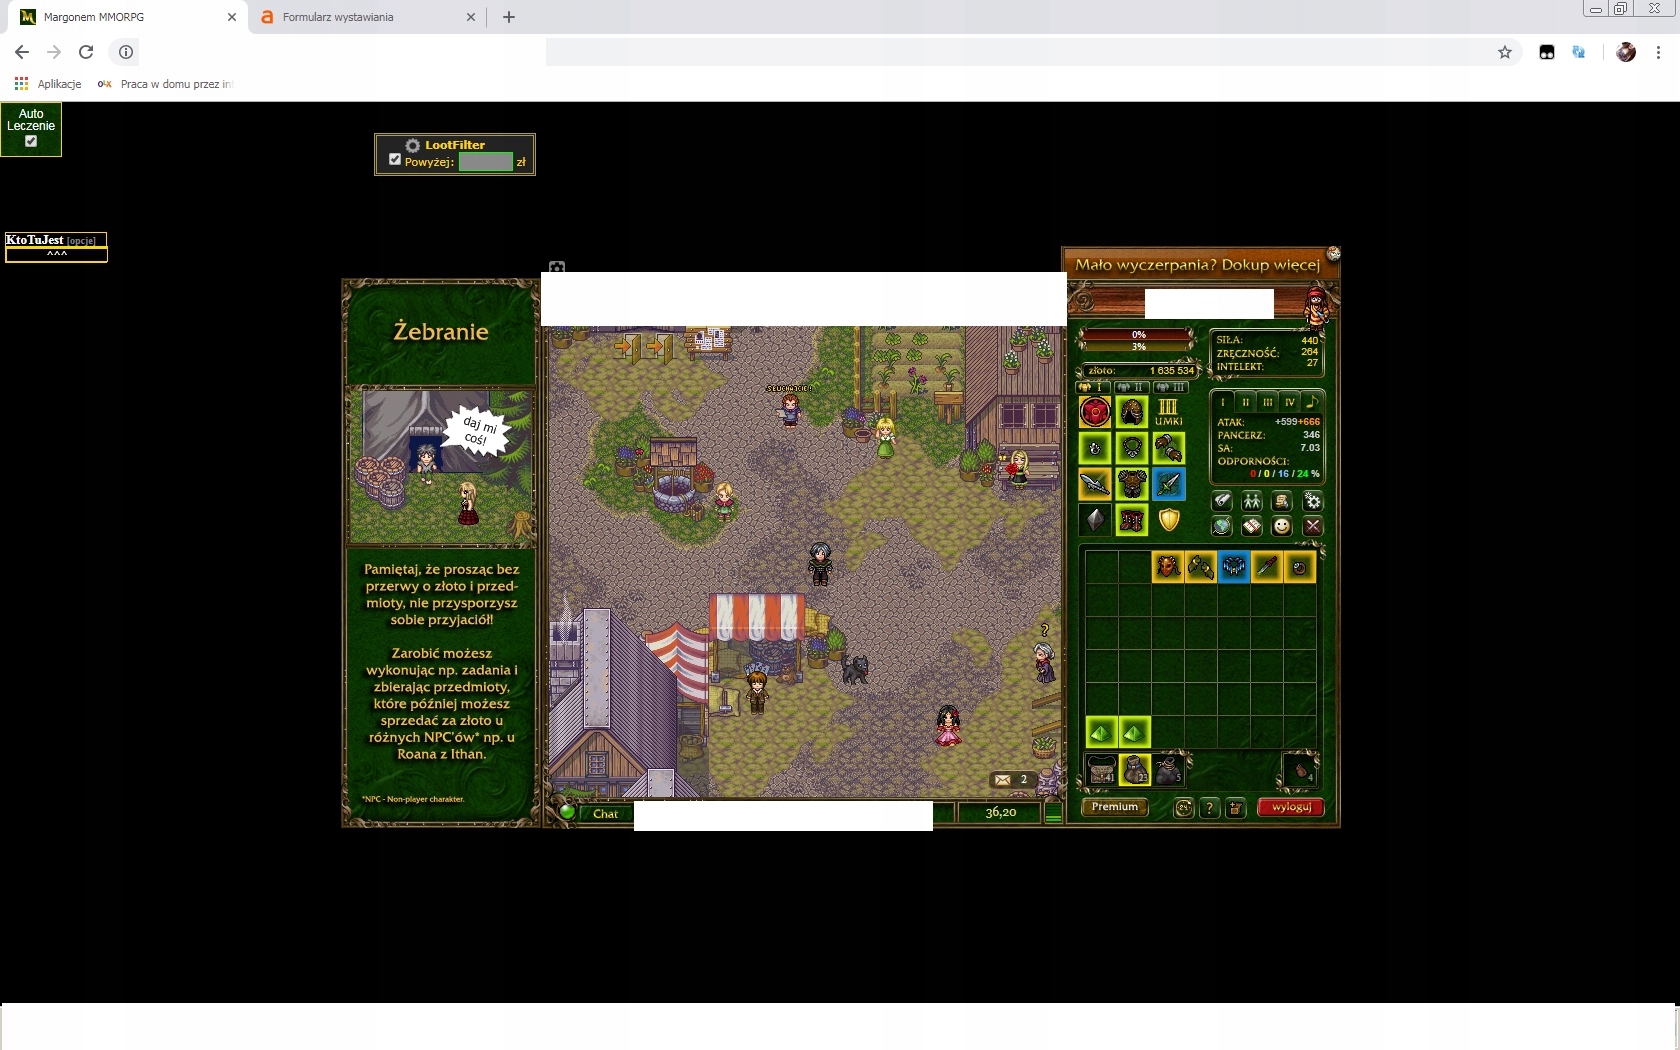Click the blue-highlighted dagger offhand slot

tap(1168, 484)
